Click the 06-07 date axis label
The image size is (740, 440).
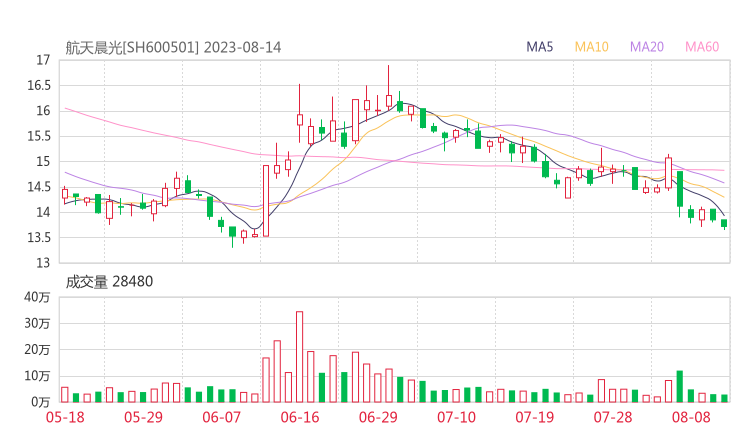tap(221, 417)
